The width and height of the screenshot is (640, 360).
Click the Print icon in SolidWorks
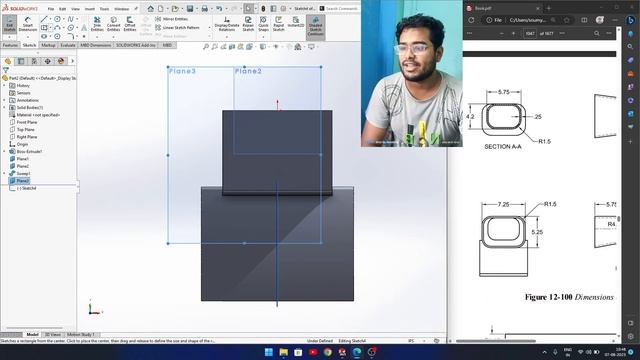coord(204,9)
